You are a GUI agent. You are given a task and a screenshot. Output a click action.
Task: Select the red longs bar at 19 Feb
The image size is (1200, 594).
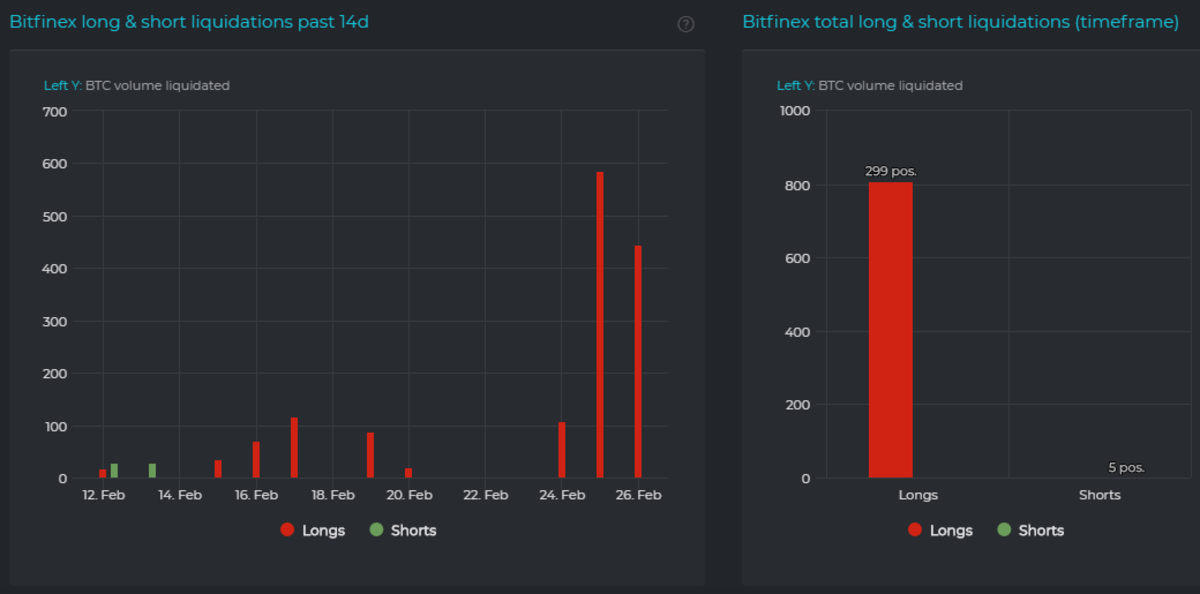click(370, 455)
